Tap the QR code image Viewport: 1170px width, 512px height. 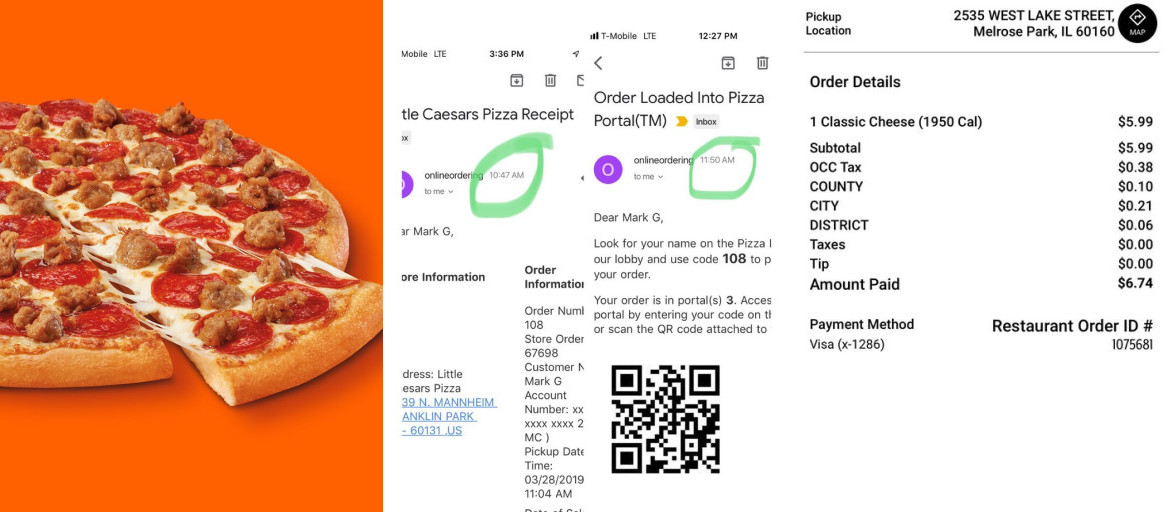coord(666,419)
